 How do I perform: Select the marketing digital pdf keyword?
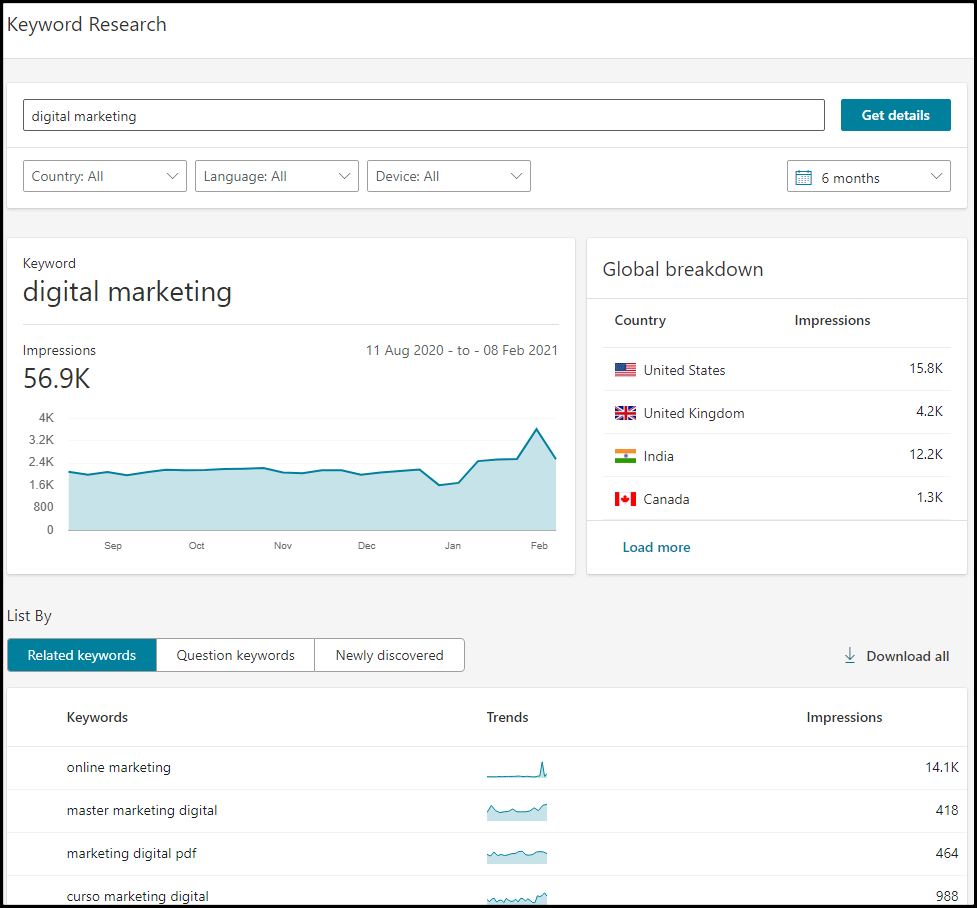pos(131,853)
